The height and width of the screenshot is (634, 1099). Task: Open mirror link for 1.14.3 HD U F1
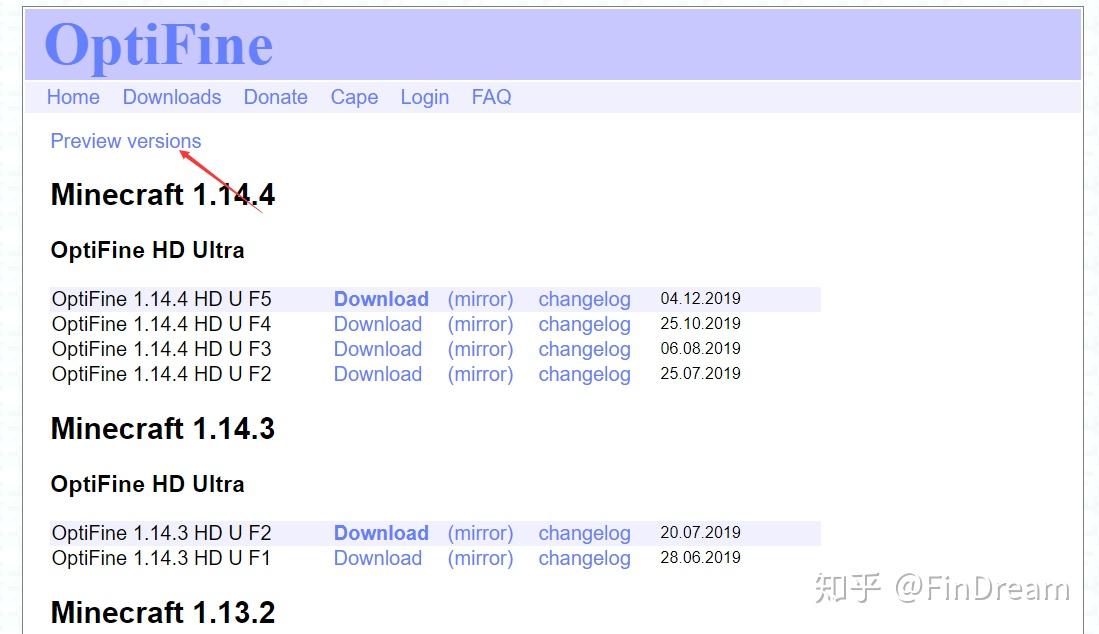[x=481, y=558]
